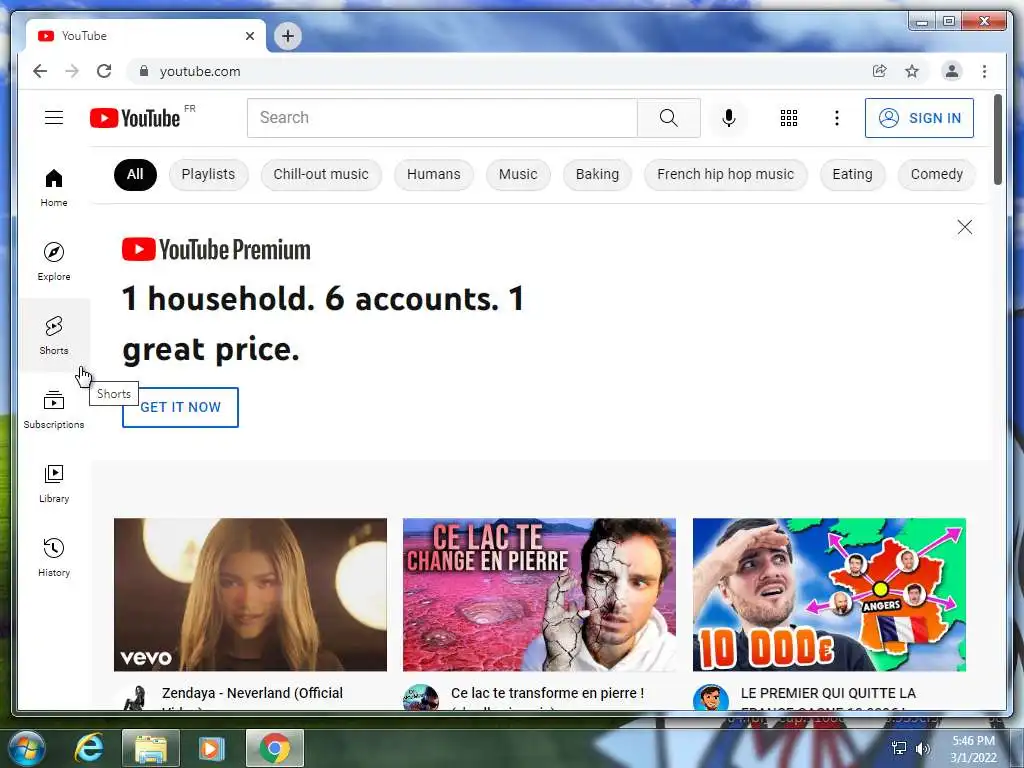Image resolution: width=1024 pixels, height=768 pixels.
Task: Open File Explorer from taskbar
Action: tap(151, 748)
